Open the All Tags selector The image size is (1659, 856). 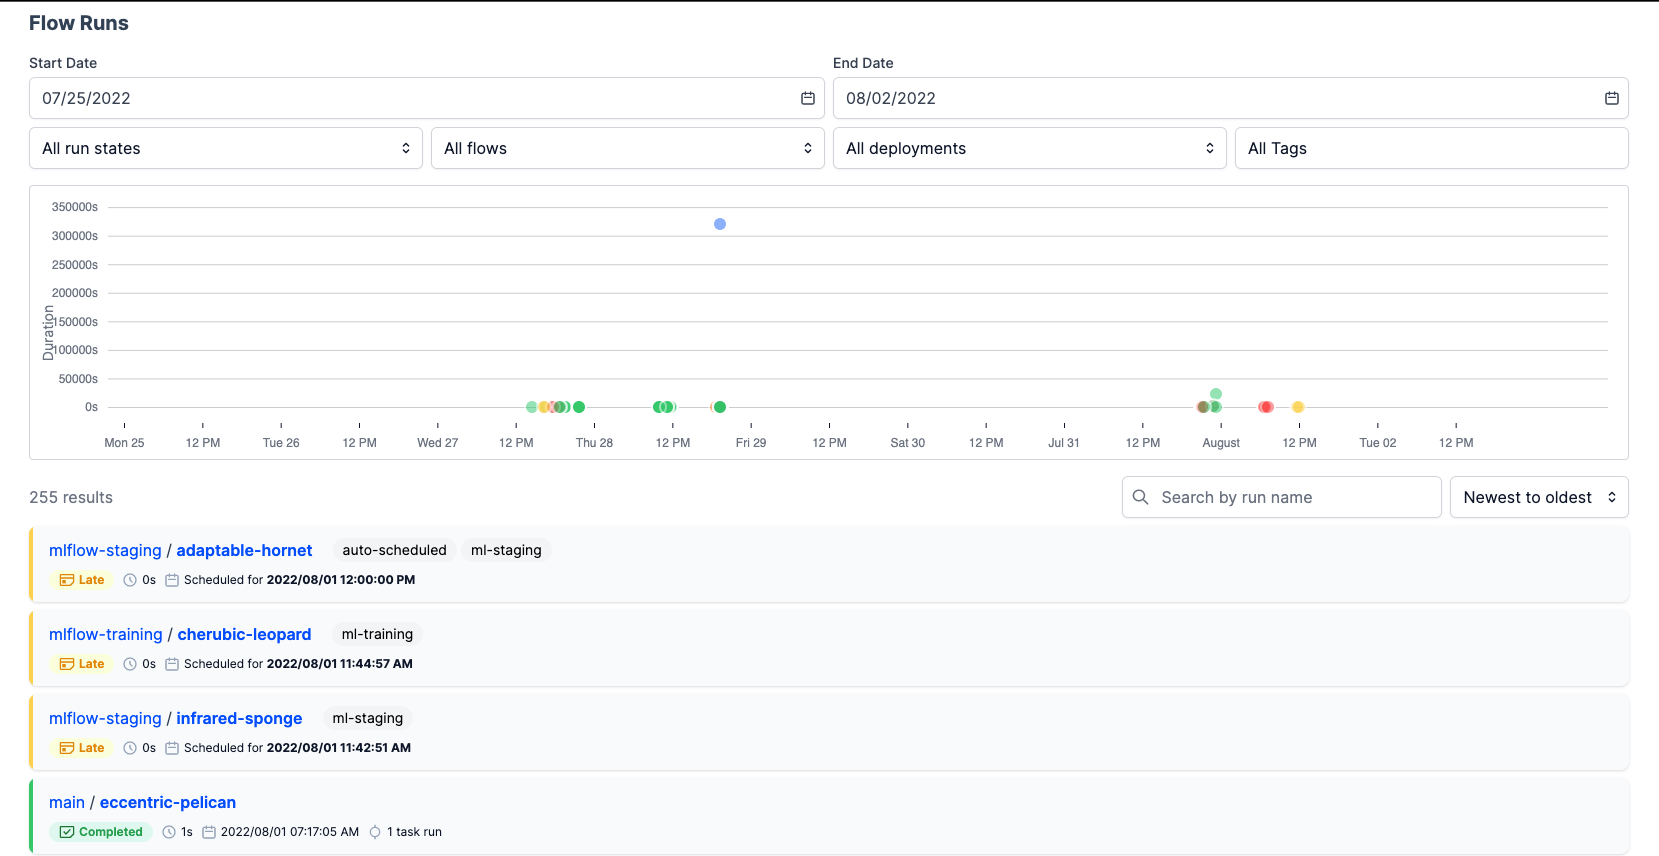pyautogui.click(x=1432, y=148)
